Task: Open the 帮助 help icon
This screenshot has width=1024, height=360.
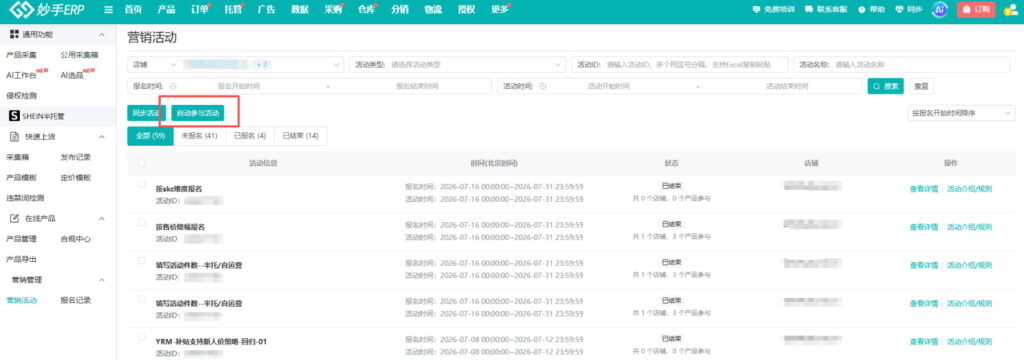Action: (872, 10)
